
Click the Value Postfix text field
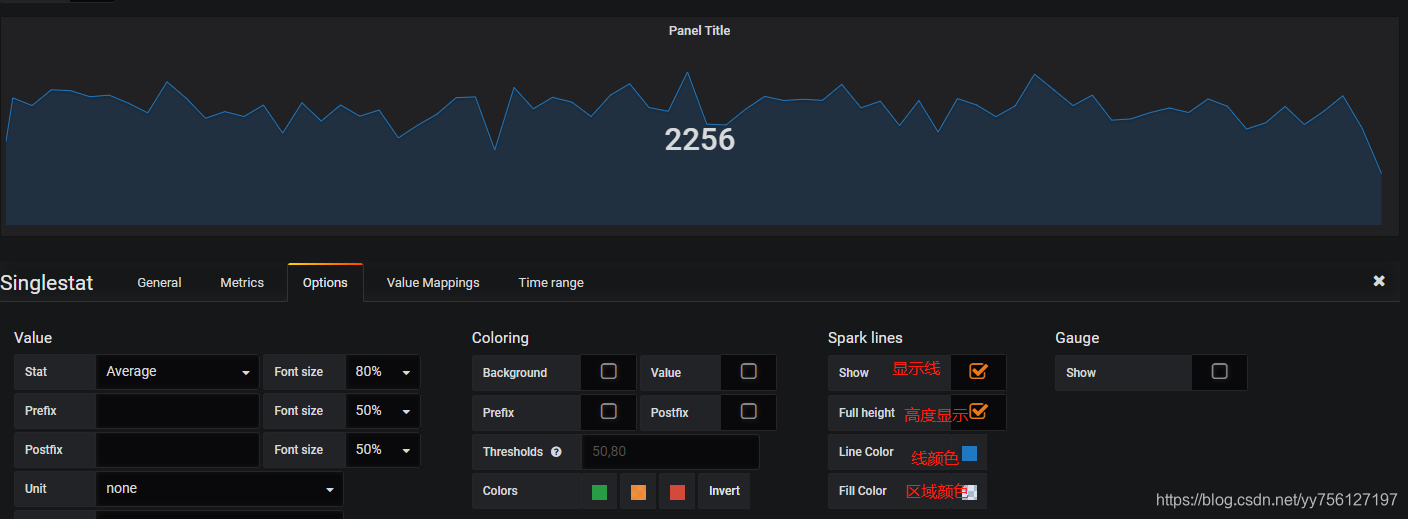coord(177,450)
